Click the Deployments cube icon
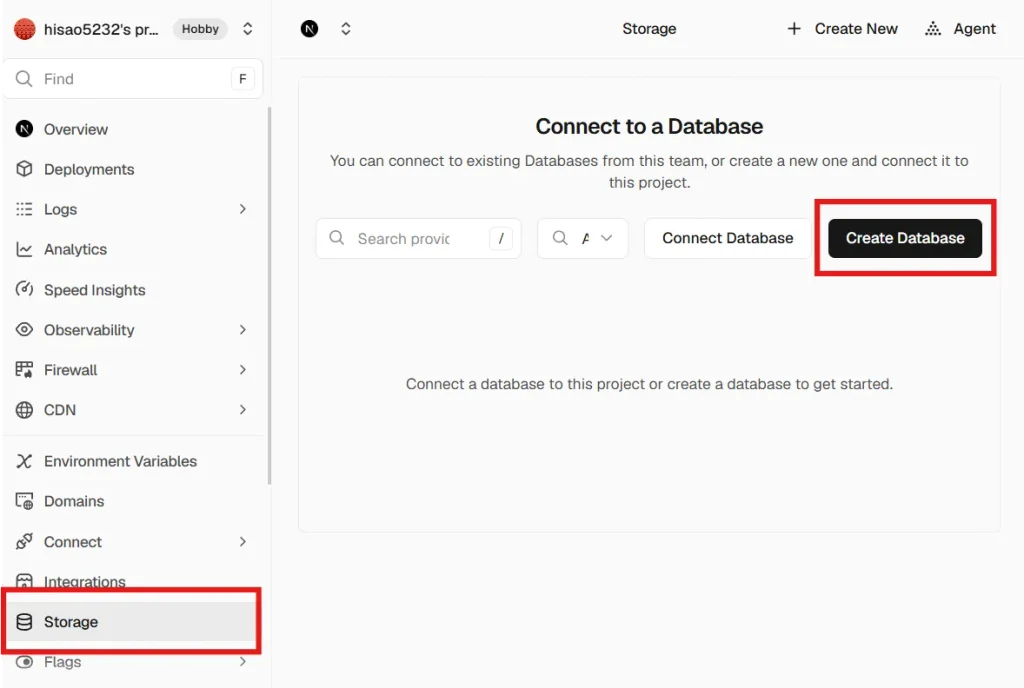Screen dimensions: 1024x688 pyautogui.click(x=24, y=169)
